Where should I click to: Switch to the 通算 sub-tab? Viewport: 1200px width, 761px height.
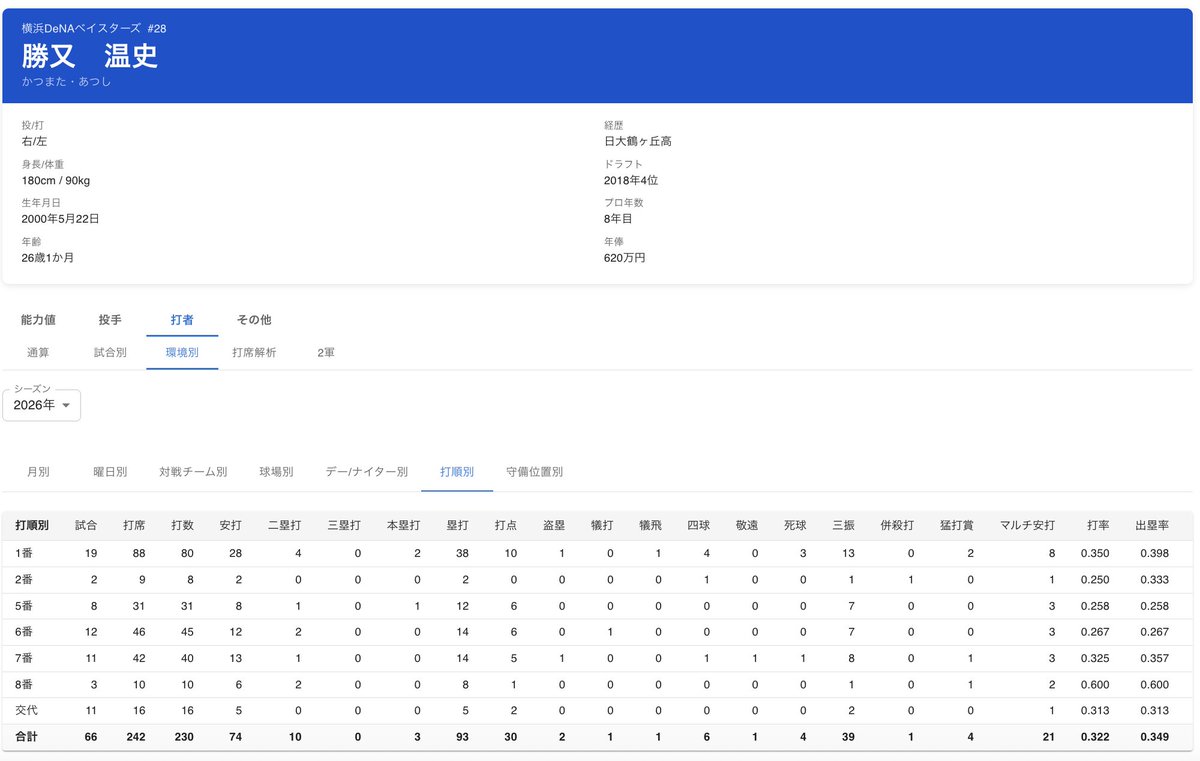pos(38,353)
